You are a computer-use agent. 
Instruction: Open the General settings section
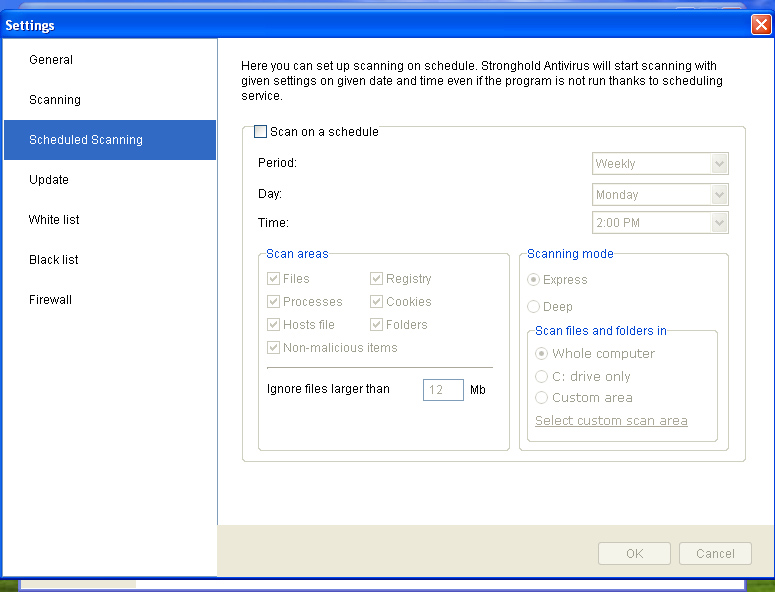point(110,60)
